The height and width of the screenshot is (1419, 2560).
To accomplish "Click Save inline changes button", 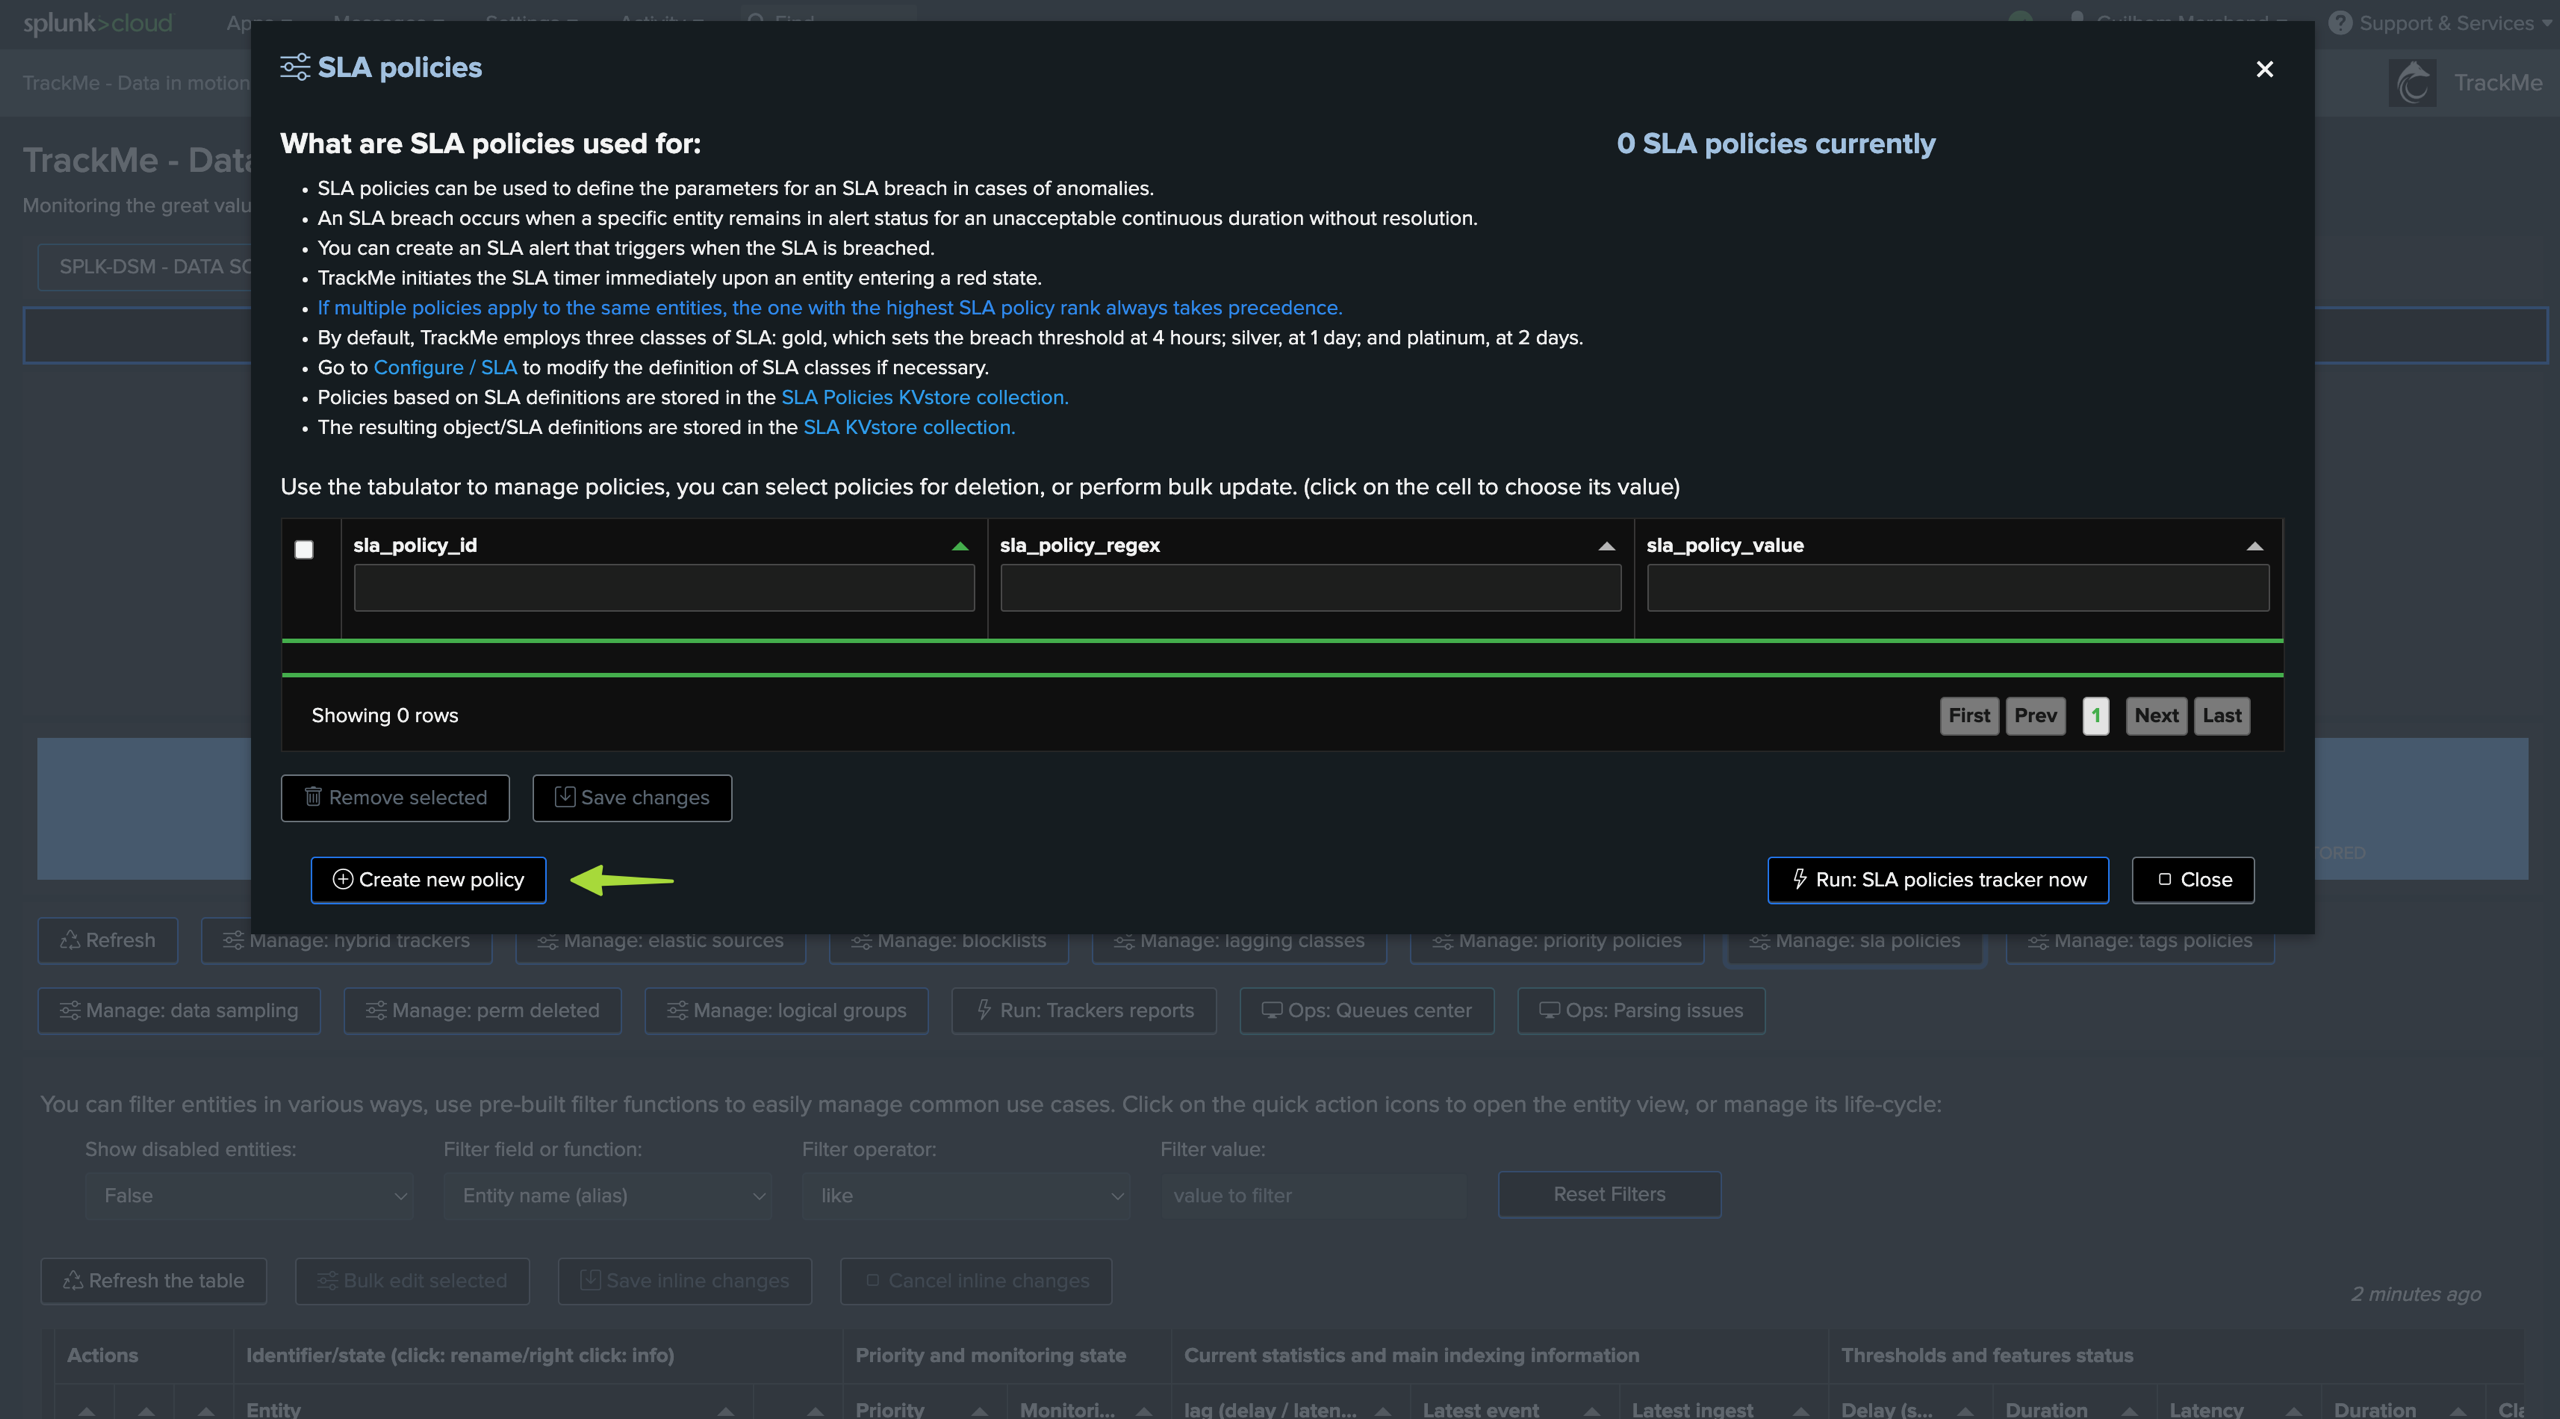I will click(x=685, y=1282).
